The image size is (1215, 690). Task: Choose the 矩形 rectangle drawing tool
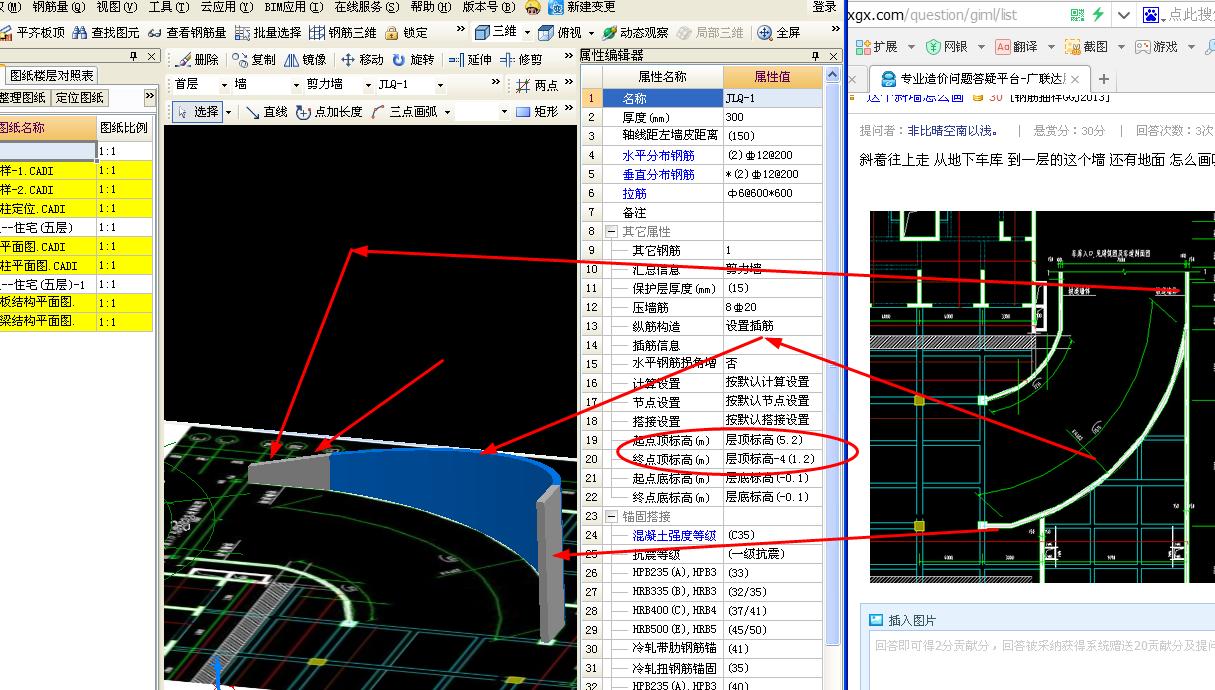pyautogui.click(x=538, y=112)
